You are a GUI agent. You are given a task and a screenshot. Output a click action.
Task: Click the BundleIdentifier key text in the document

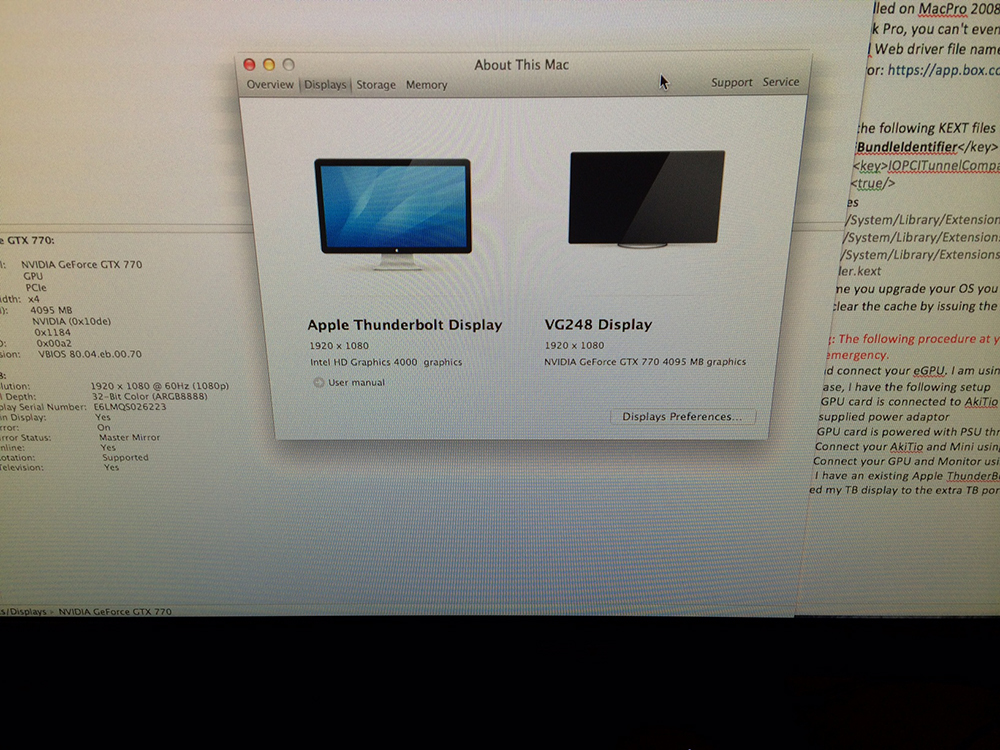[907, 147]
